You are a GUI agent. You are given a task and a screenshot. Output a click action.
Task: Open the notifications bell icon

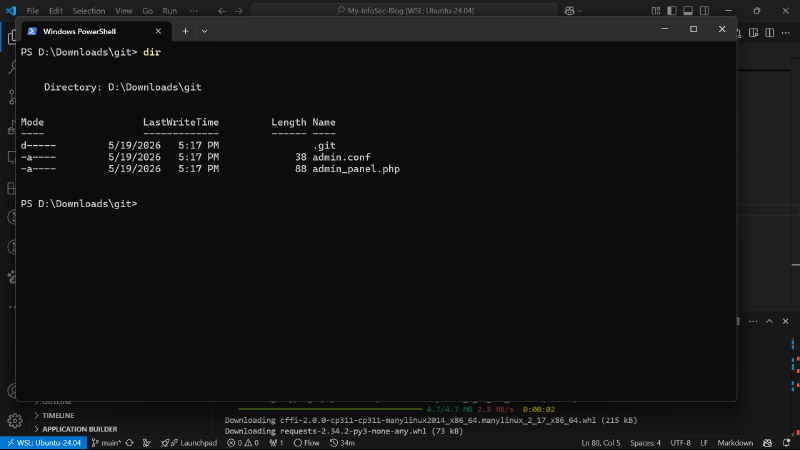click(x=786, y=443)
